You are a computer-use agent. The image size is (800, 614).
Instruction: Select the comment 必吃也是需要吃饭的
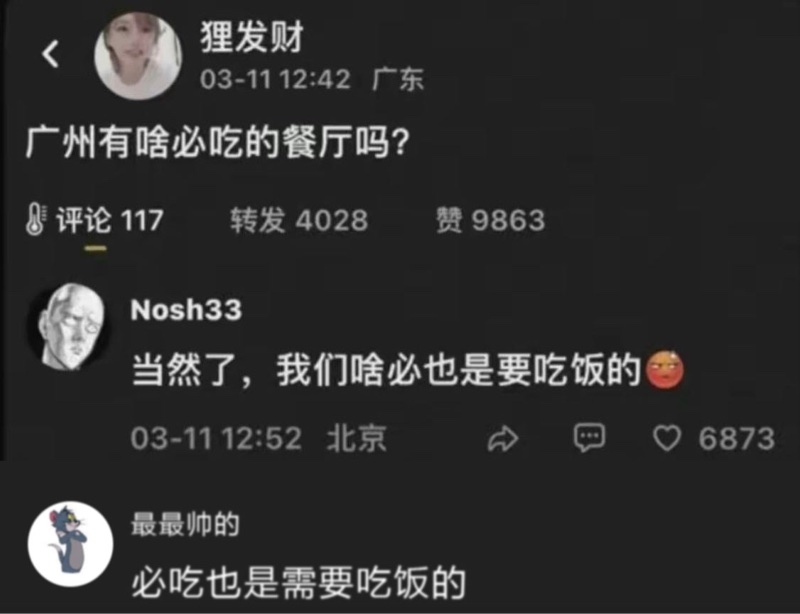tap(299, 583)
